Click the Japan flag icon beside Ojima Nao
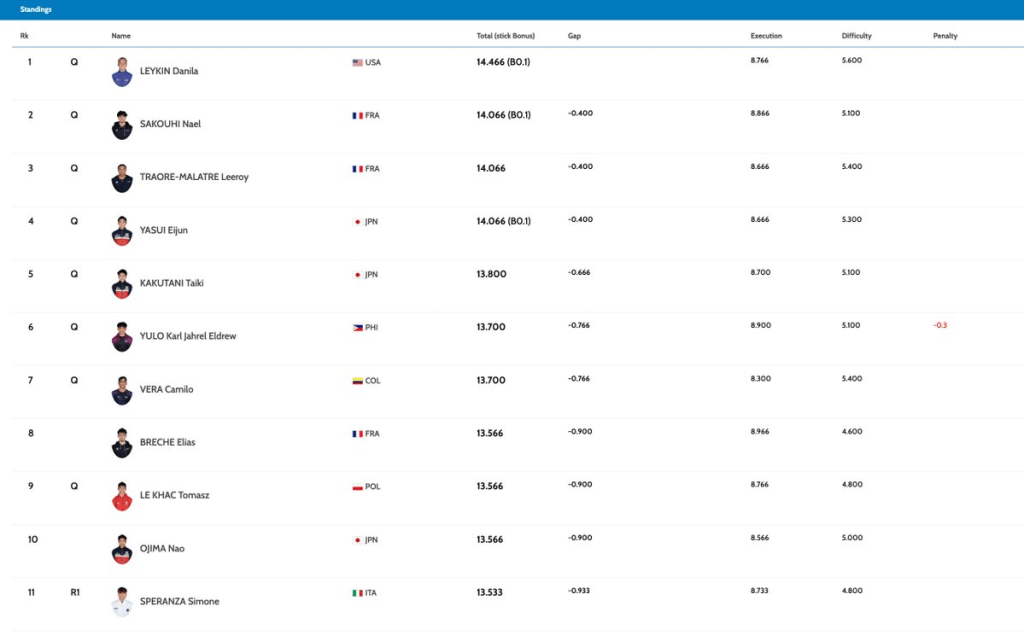This screenshot has width=1024, height=635. 357,539
